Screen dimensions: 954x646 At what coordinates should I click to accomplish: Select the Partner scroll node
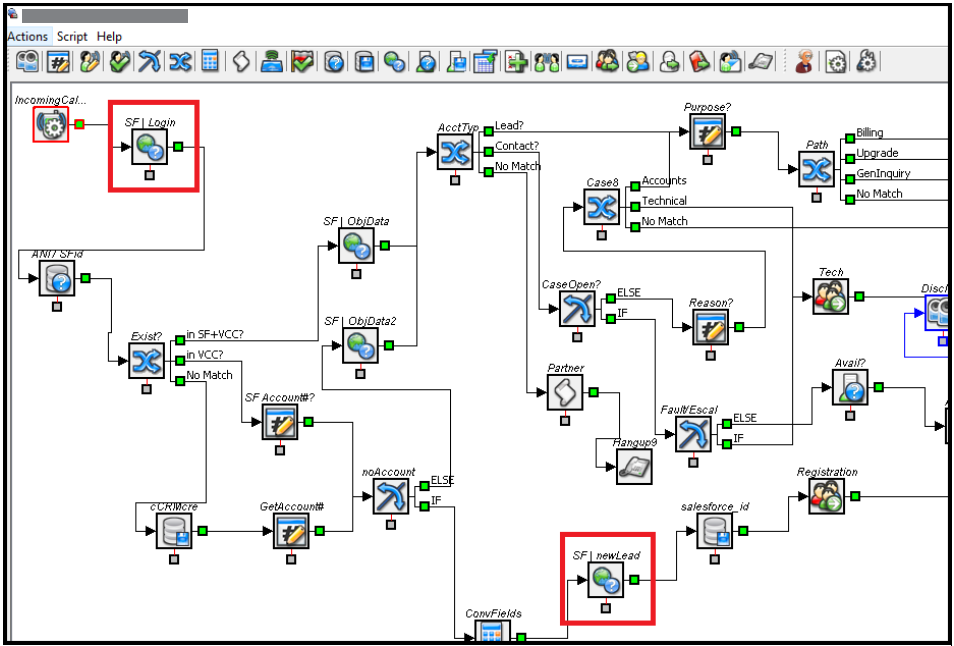click(565, 392)
